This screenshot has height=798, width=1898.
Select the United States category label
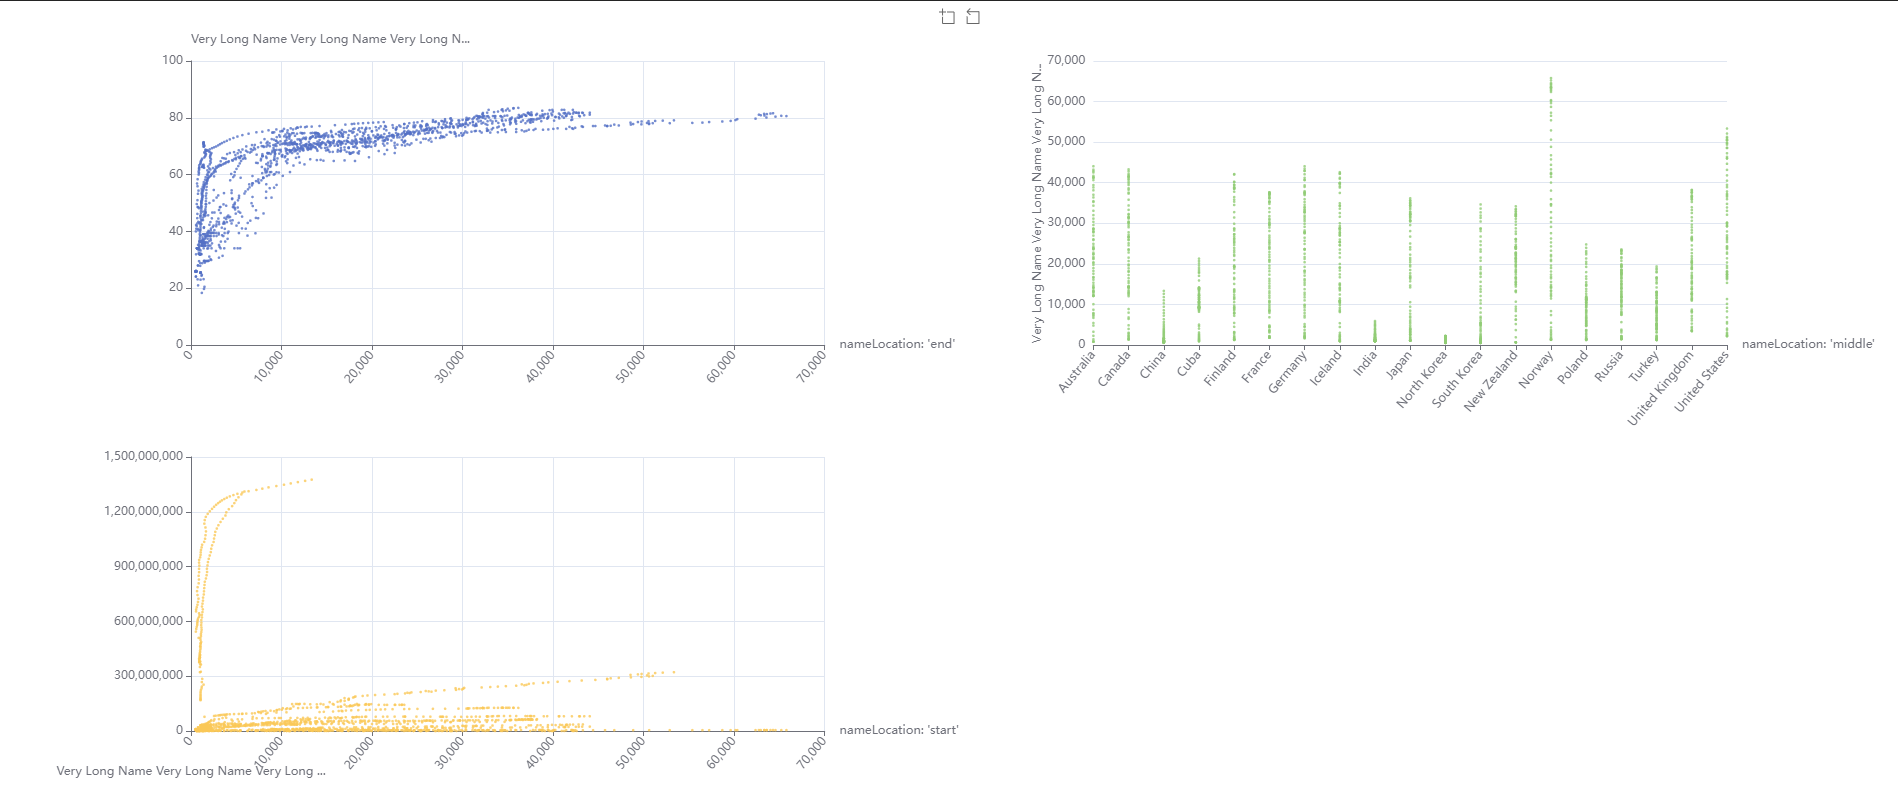pyautogui.click(x=1702, y=381)
